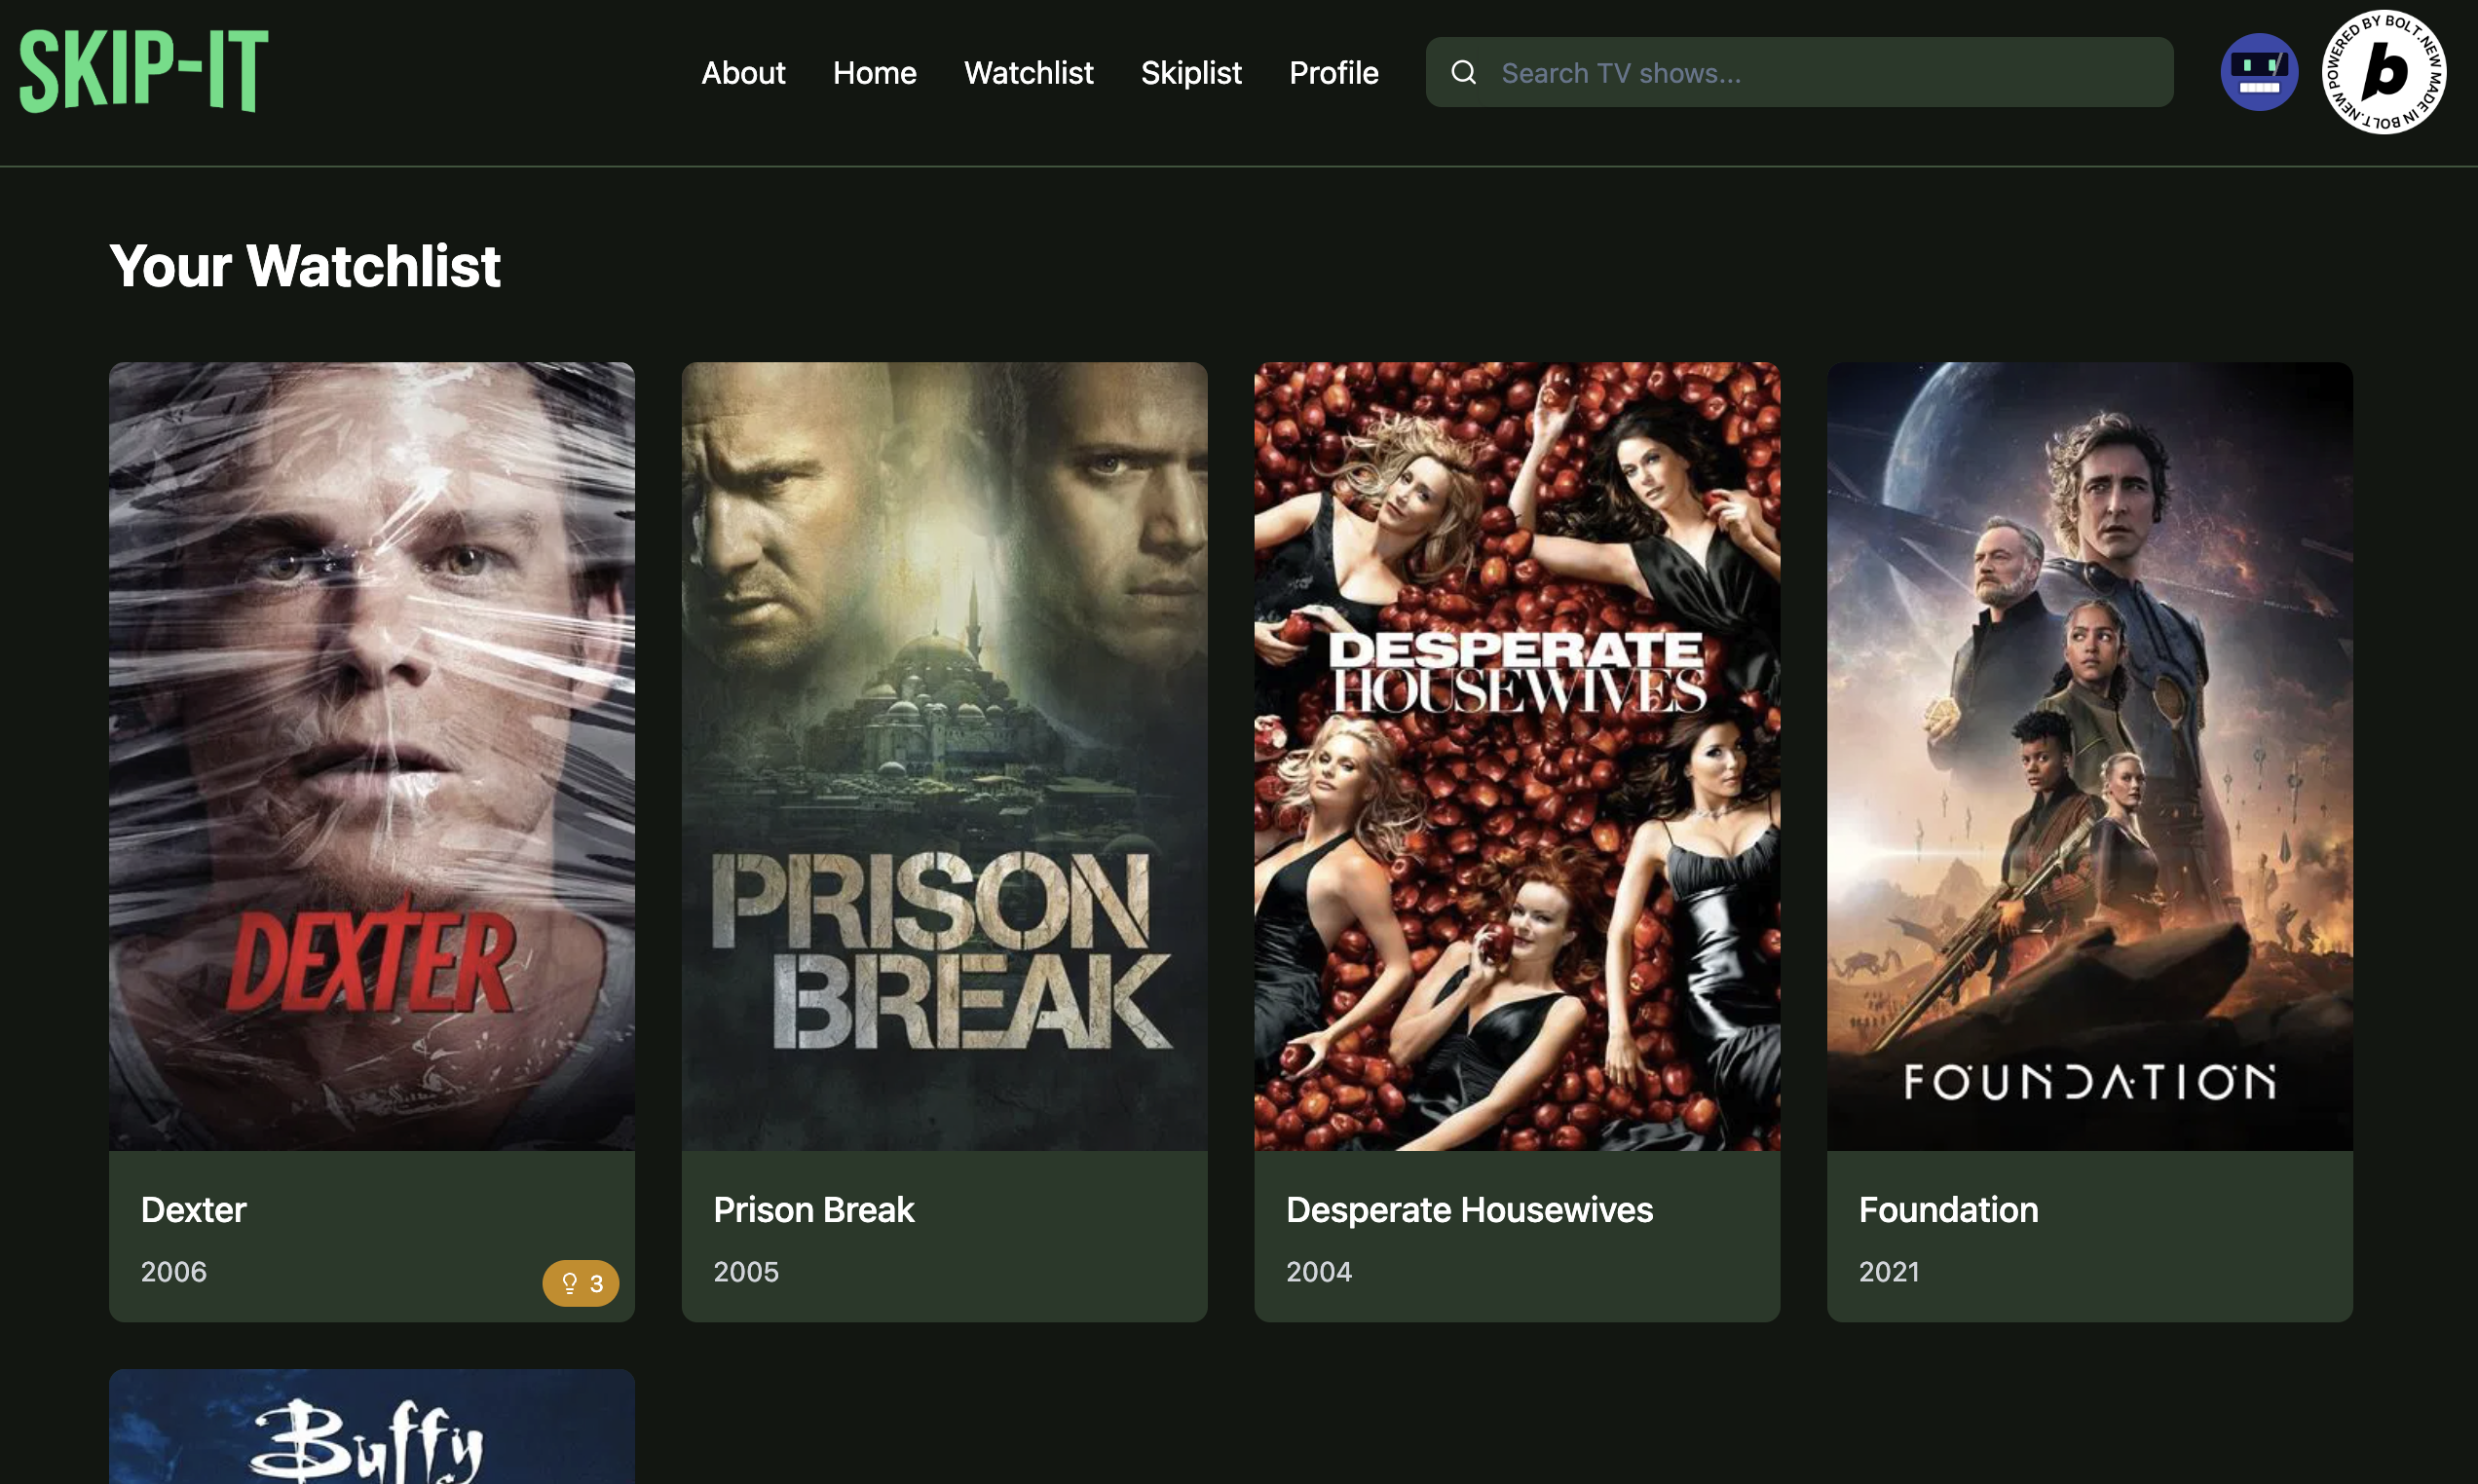Image resolution: width=2478 pixels, height=1484 pixels.
Task: Open the Profile page
Action: (x=1333, y=73)
